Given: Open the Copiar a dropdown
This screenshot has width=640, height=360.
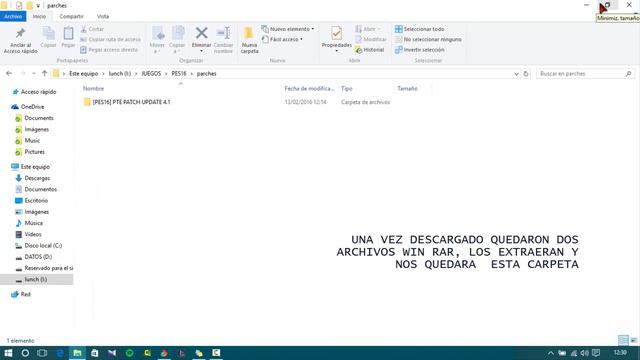Looking at the screenshot, I should pyautogui.click(x=177, y=40).
